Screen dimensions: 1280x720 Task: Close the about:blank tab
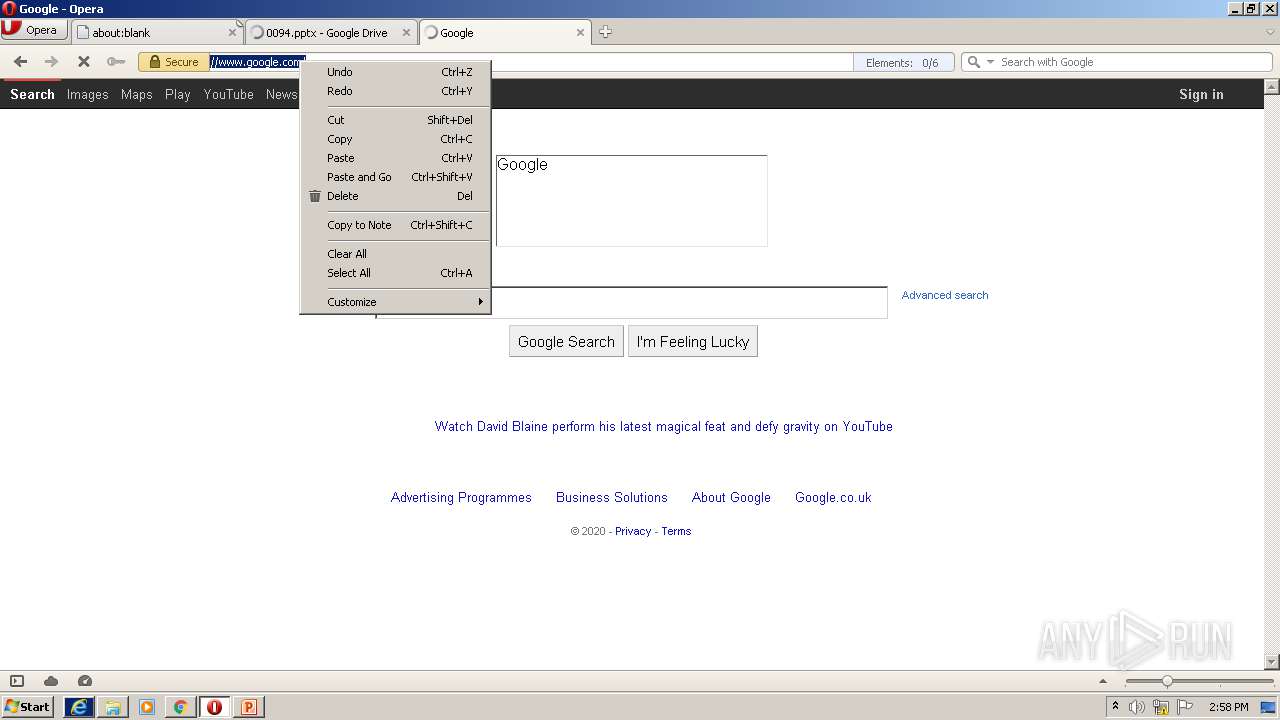[232, 33]
